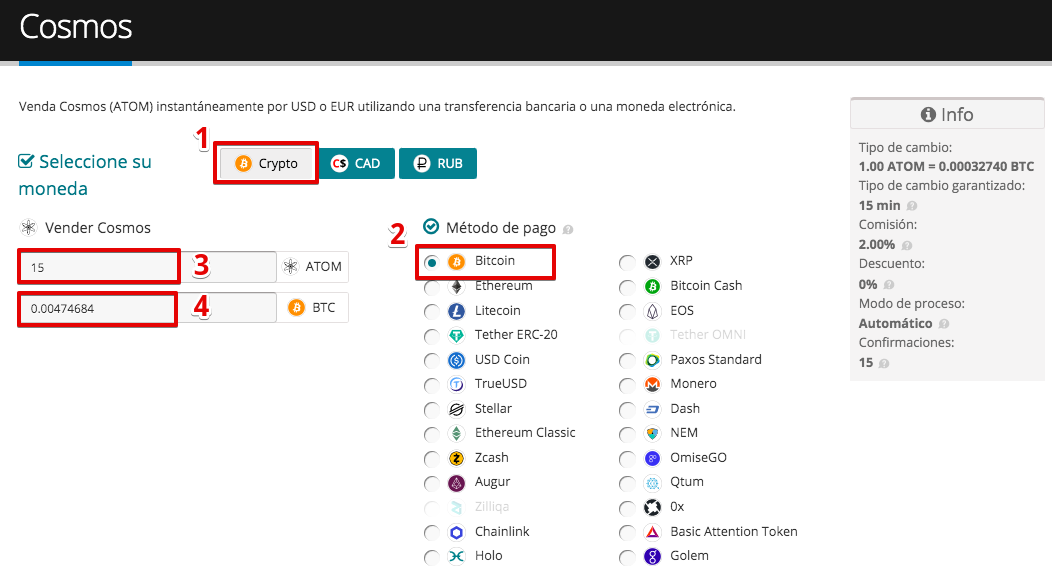Click the Ethereum Classic label
Viewport: 1052px width, 568px height.
pos(525,433)
